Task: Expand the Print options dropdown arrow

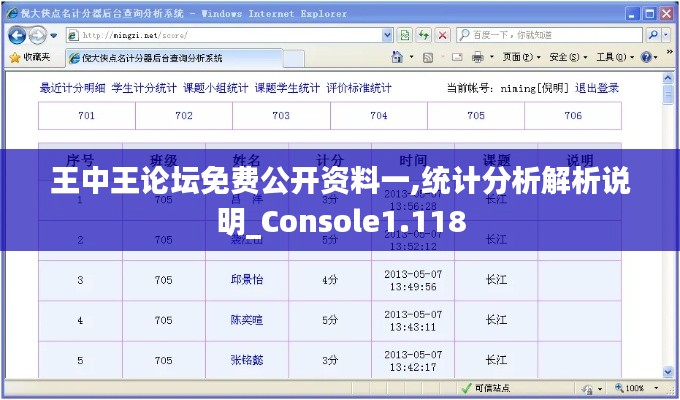Action: click(x=492, y=57)
